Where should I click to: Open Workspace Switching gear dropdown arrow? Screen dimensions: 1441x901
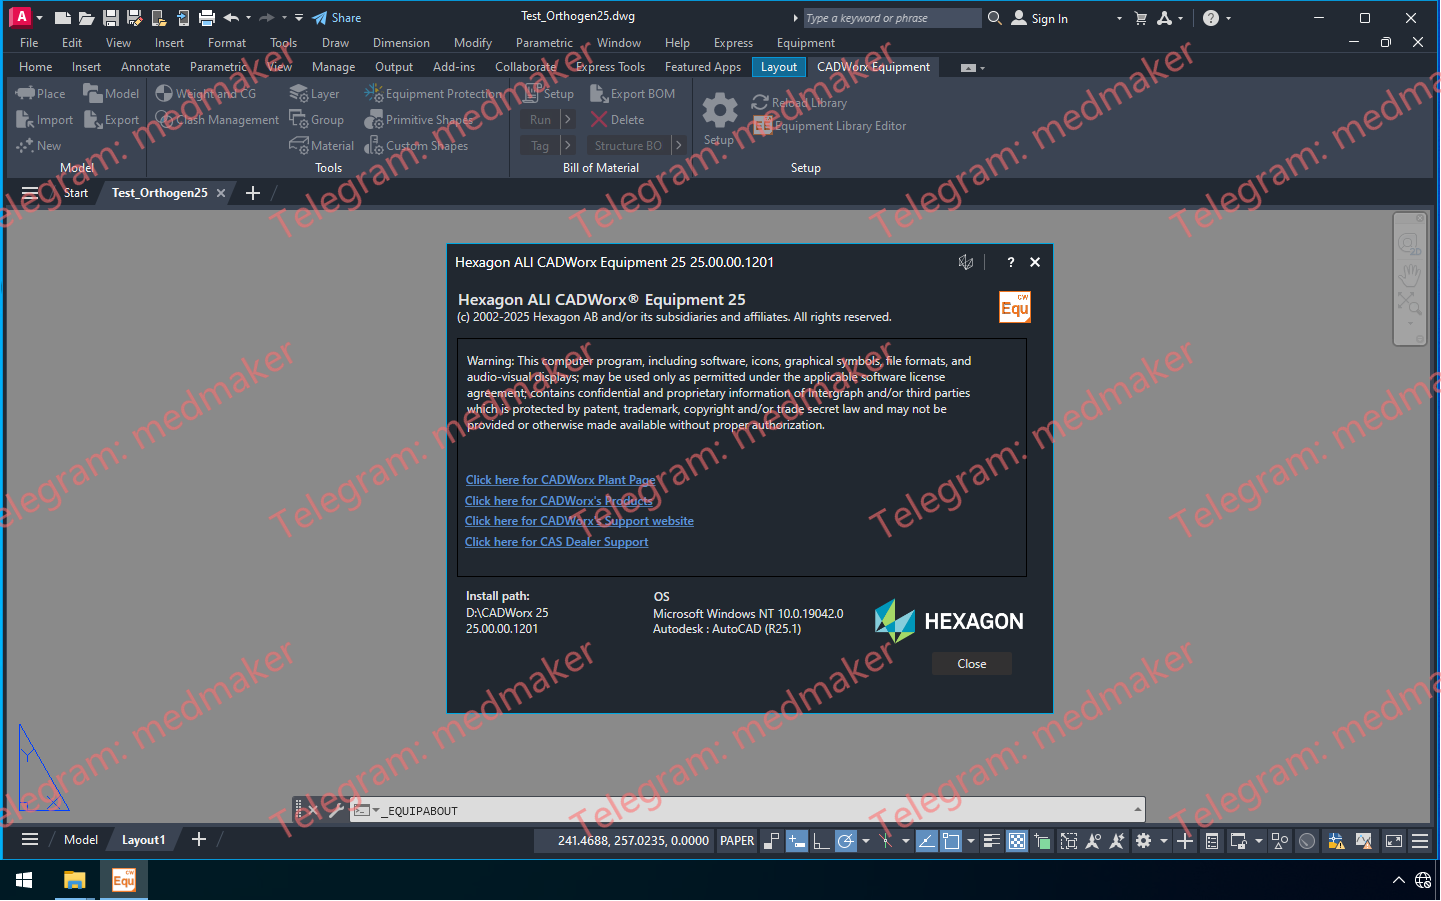tap(1163, 841)
